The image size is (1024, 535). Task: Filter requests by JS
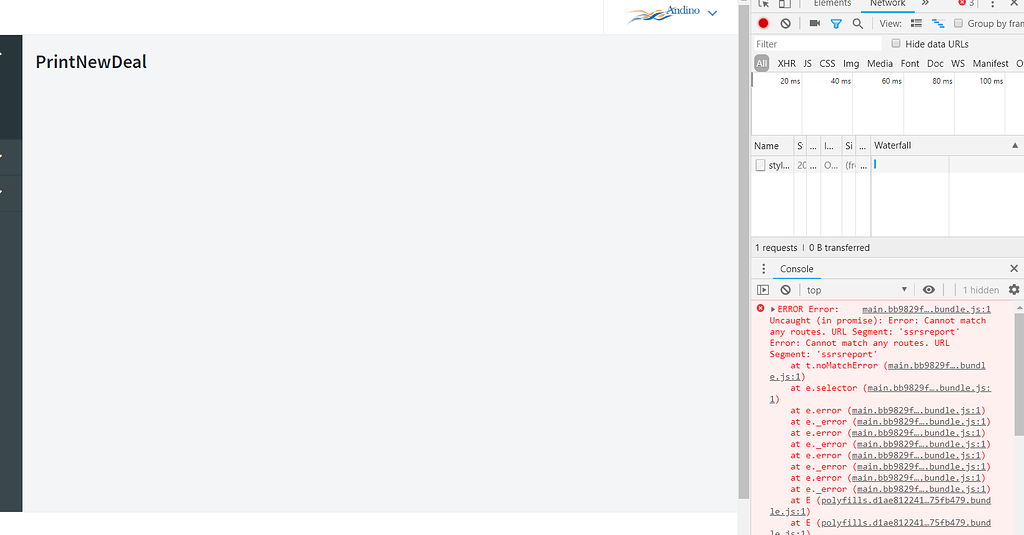807,63
